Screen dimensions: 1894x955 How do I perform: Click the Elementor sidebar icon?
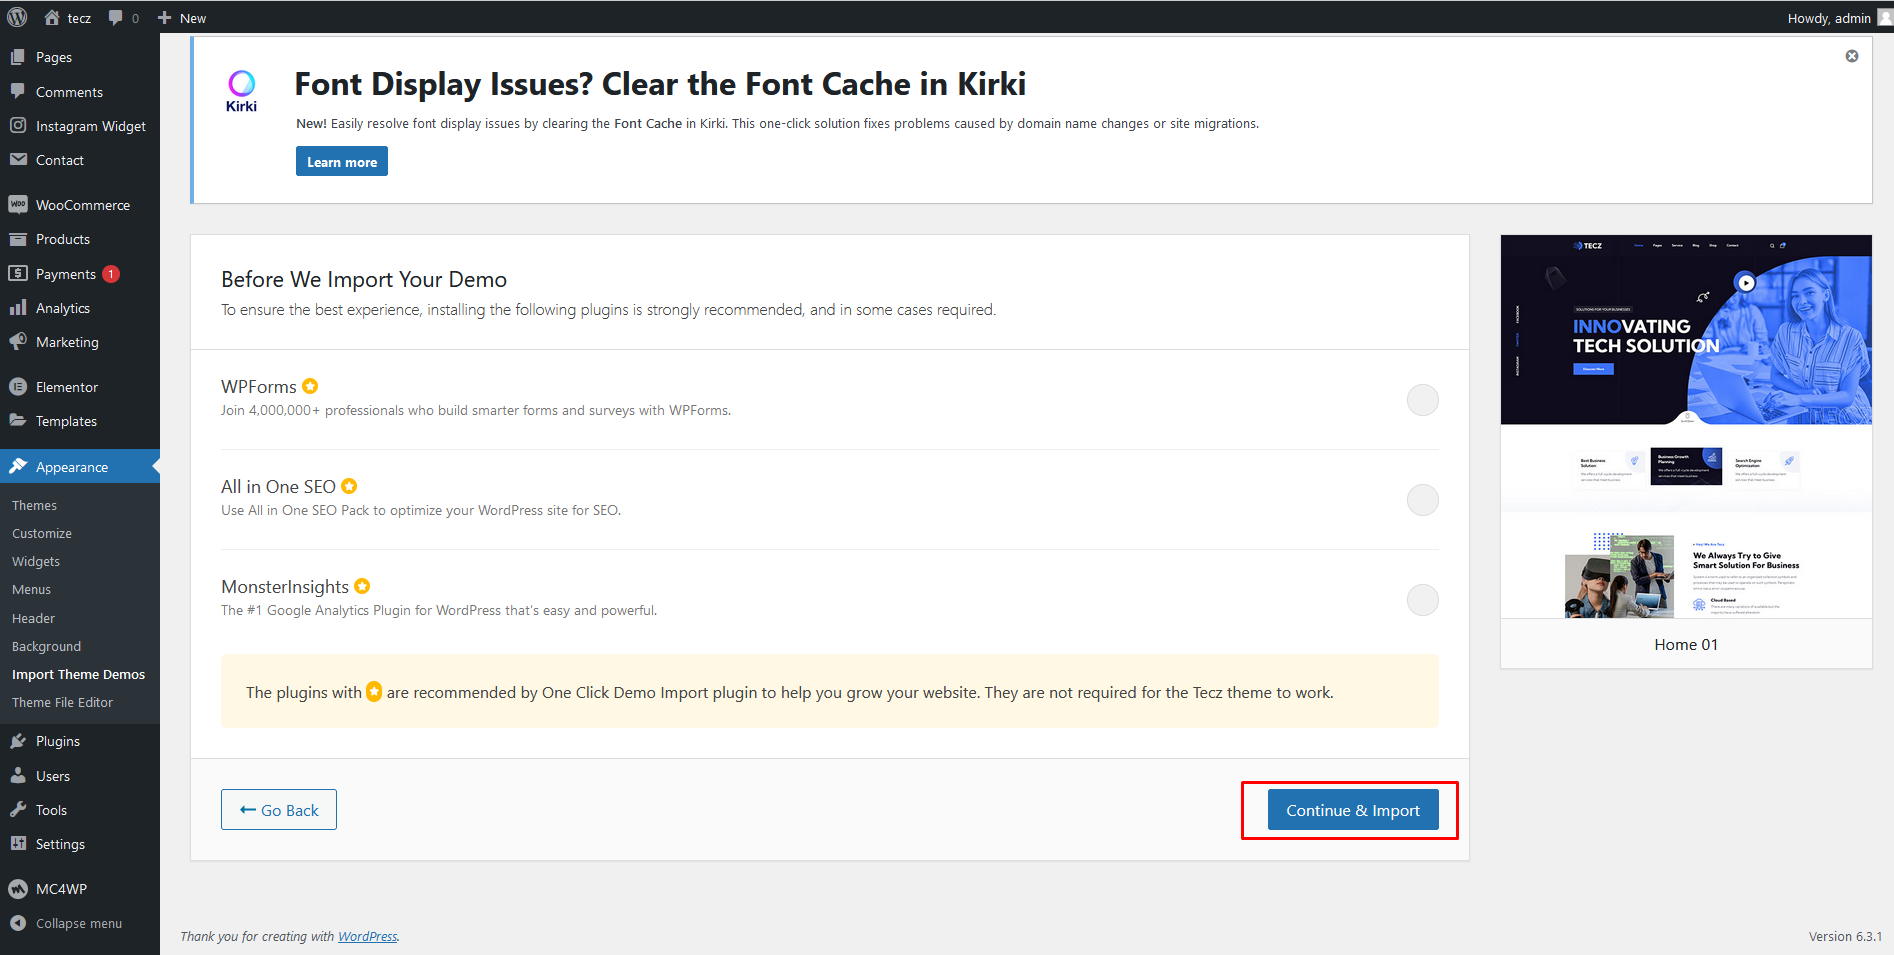coord(18,387)
